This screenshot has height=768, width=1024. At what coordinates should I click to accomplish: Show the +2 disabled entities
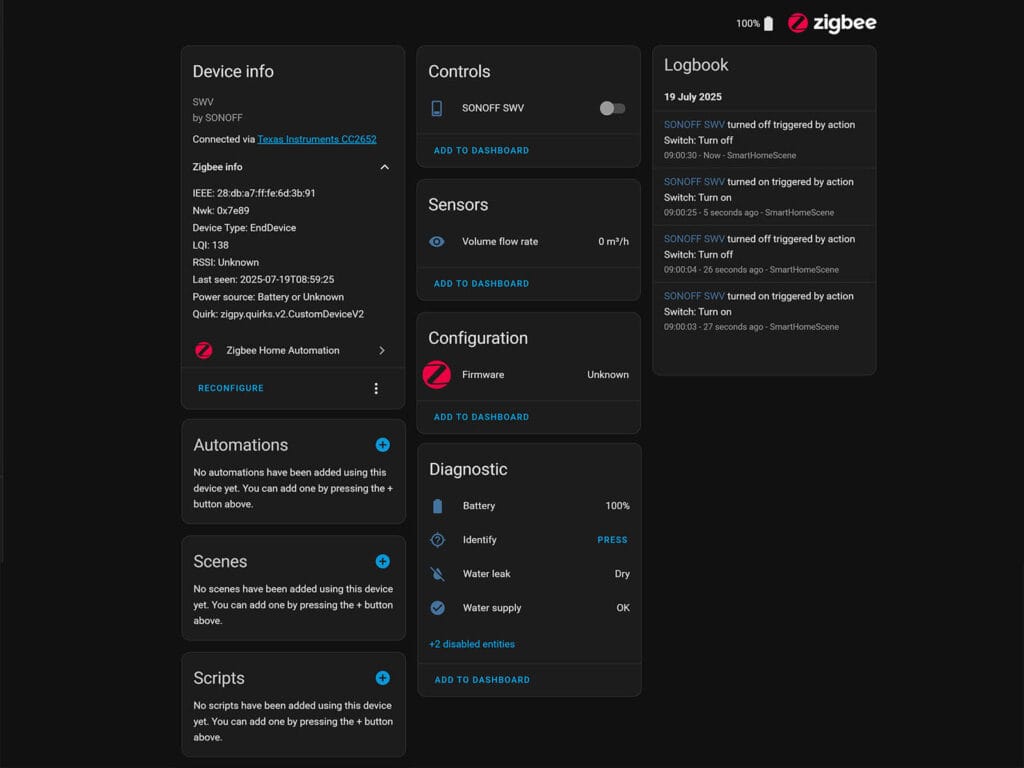[x=472, y=644]
